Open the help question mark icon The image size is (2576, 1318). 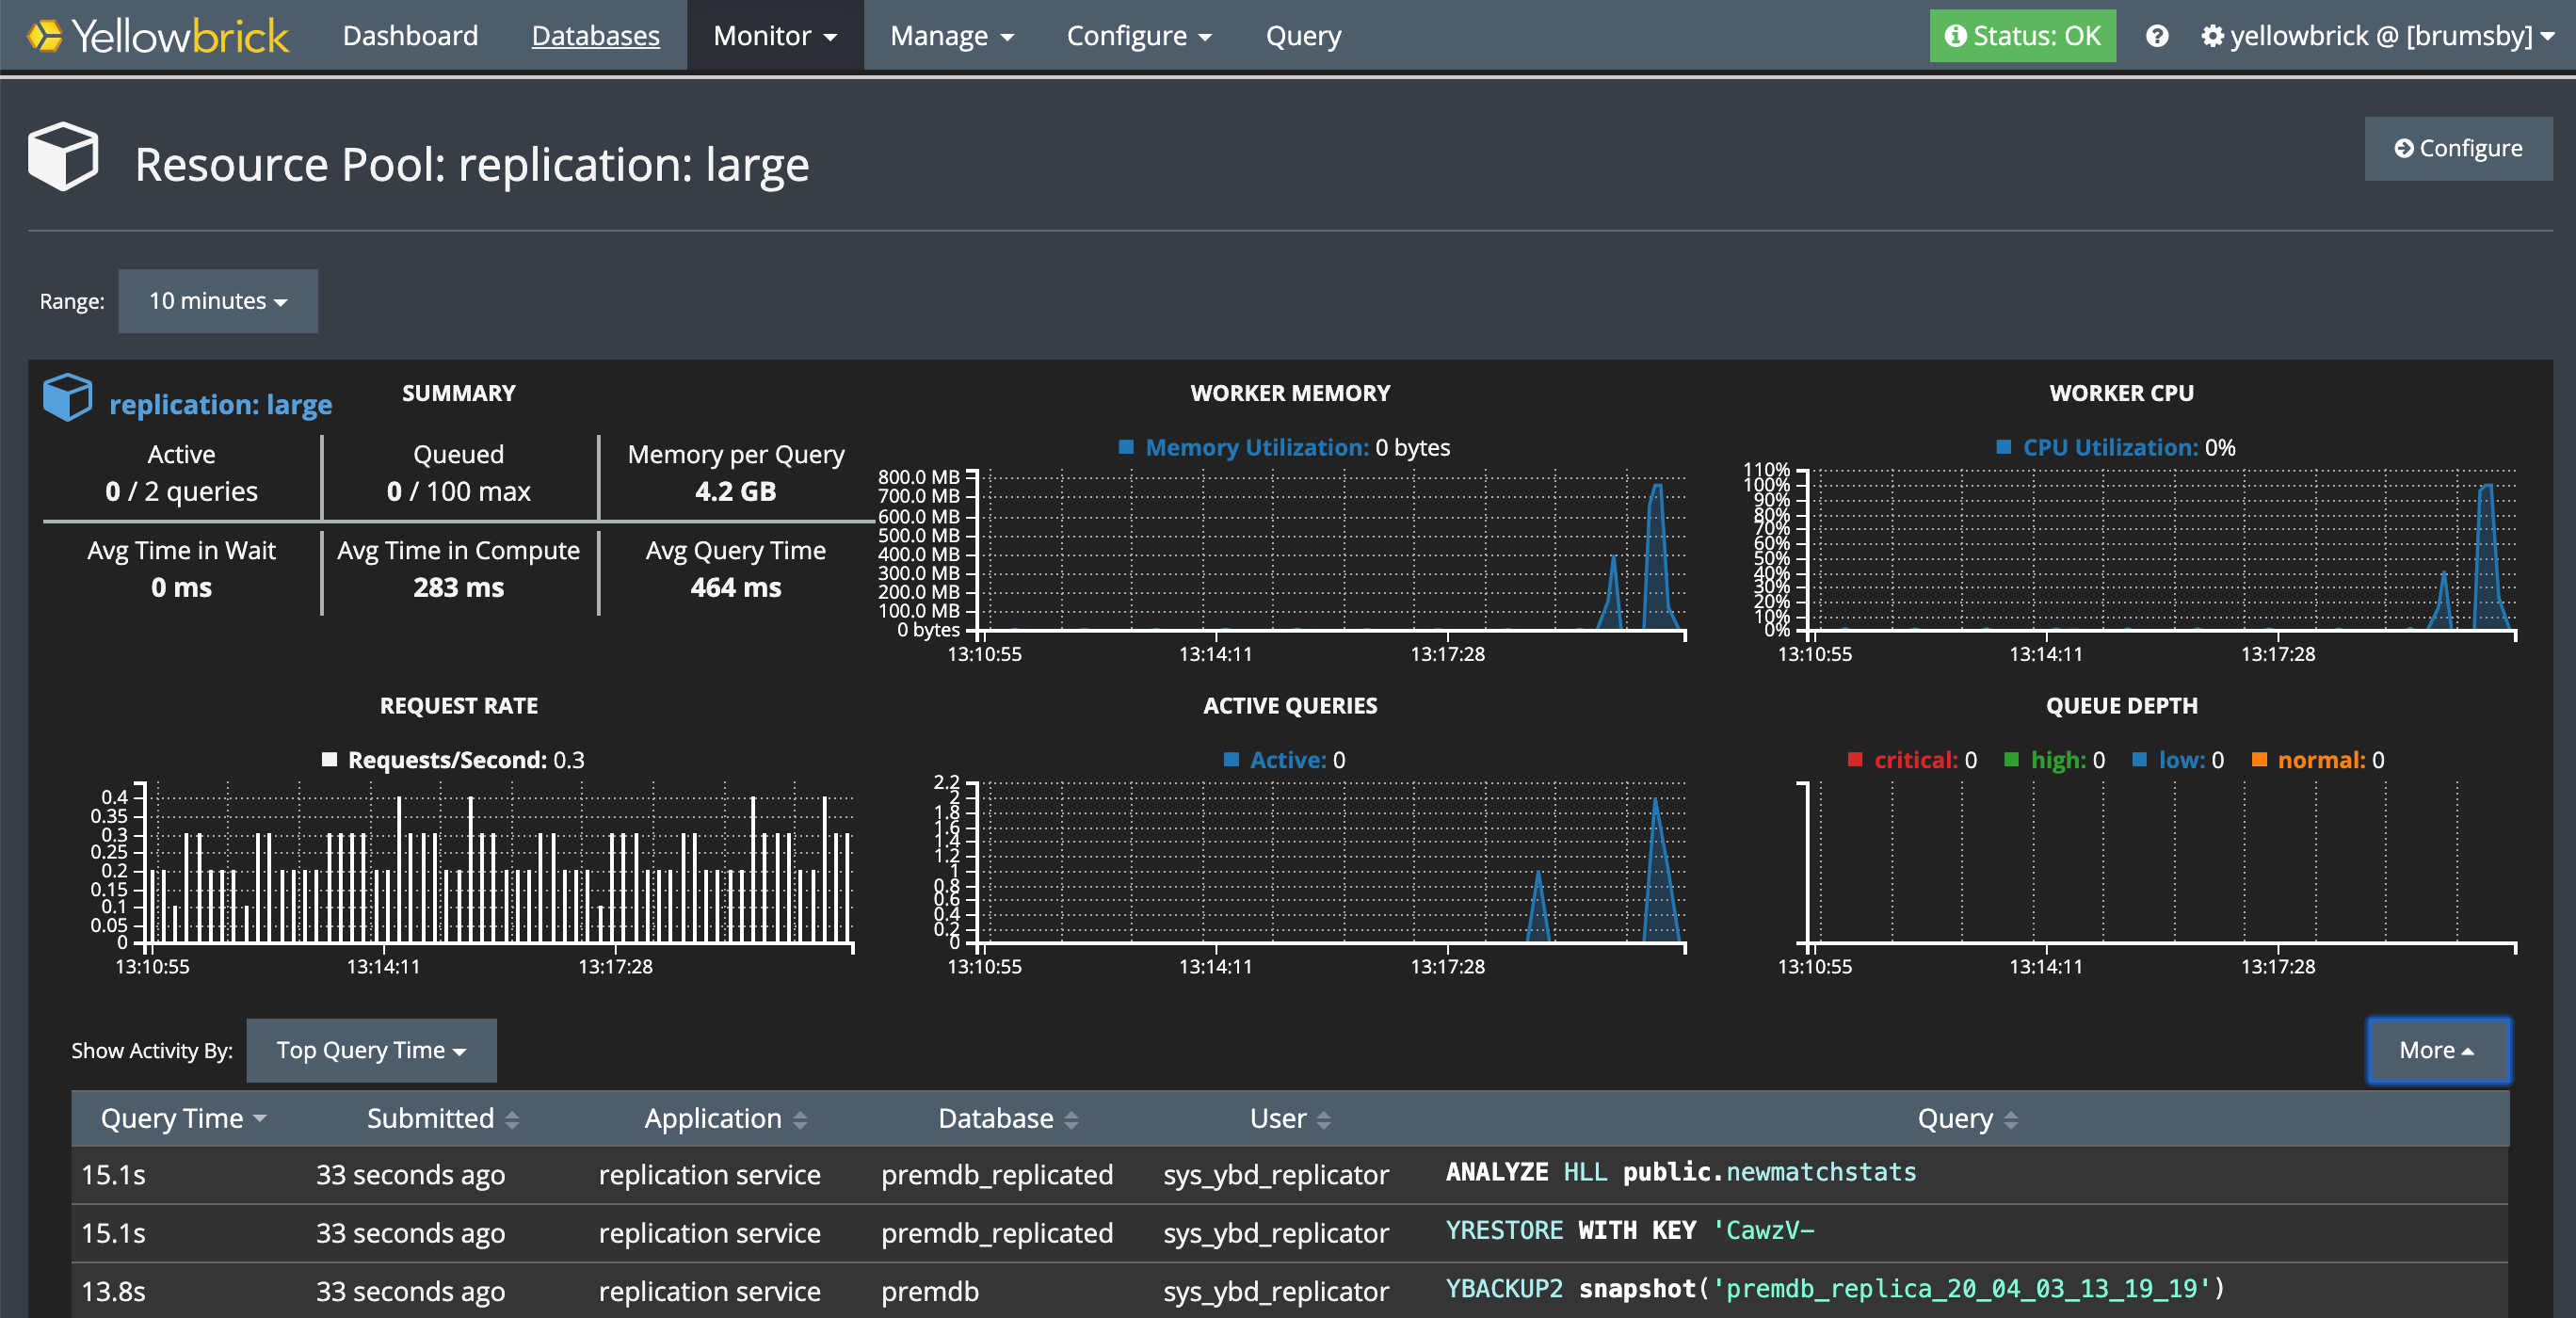(2157, 36)
